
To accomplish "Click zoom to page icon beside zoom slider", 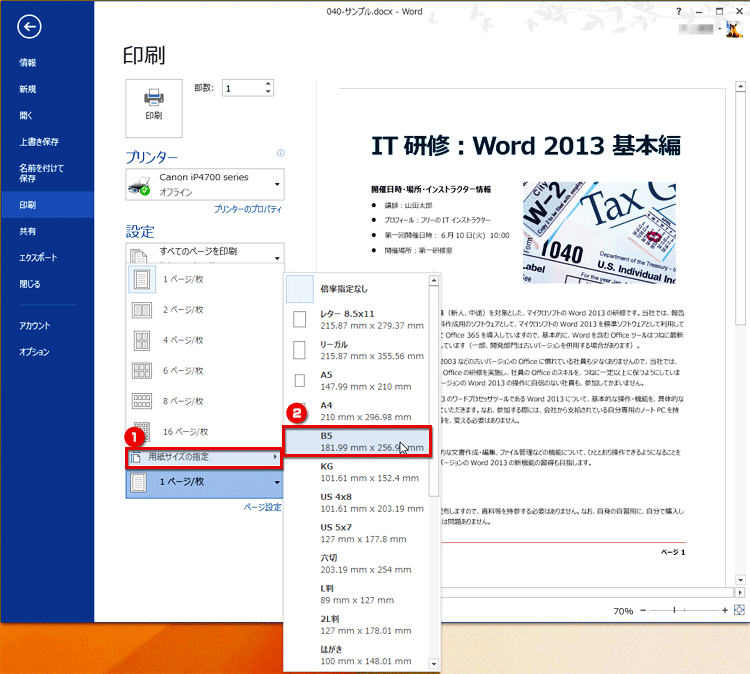I will pos(739,610).
